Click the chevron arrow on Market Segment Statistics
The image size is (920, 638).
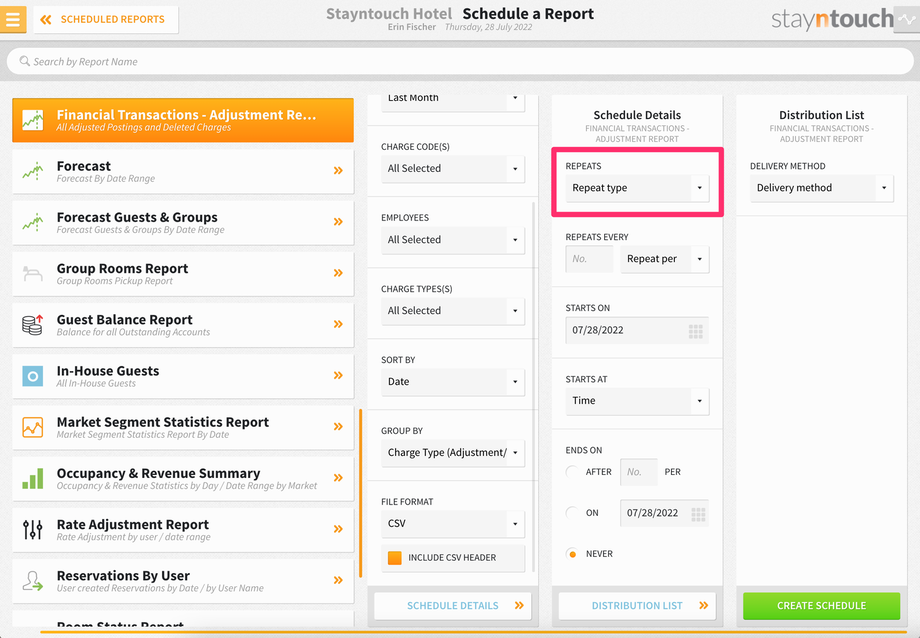pos(338,427)
